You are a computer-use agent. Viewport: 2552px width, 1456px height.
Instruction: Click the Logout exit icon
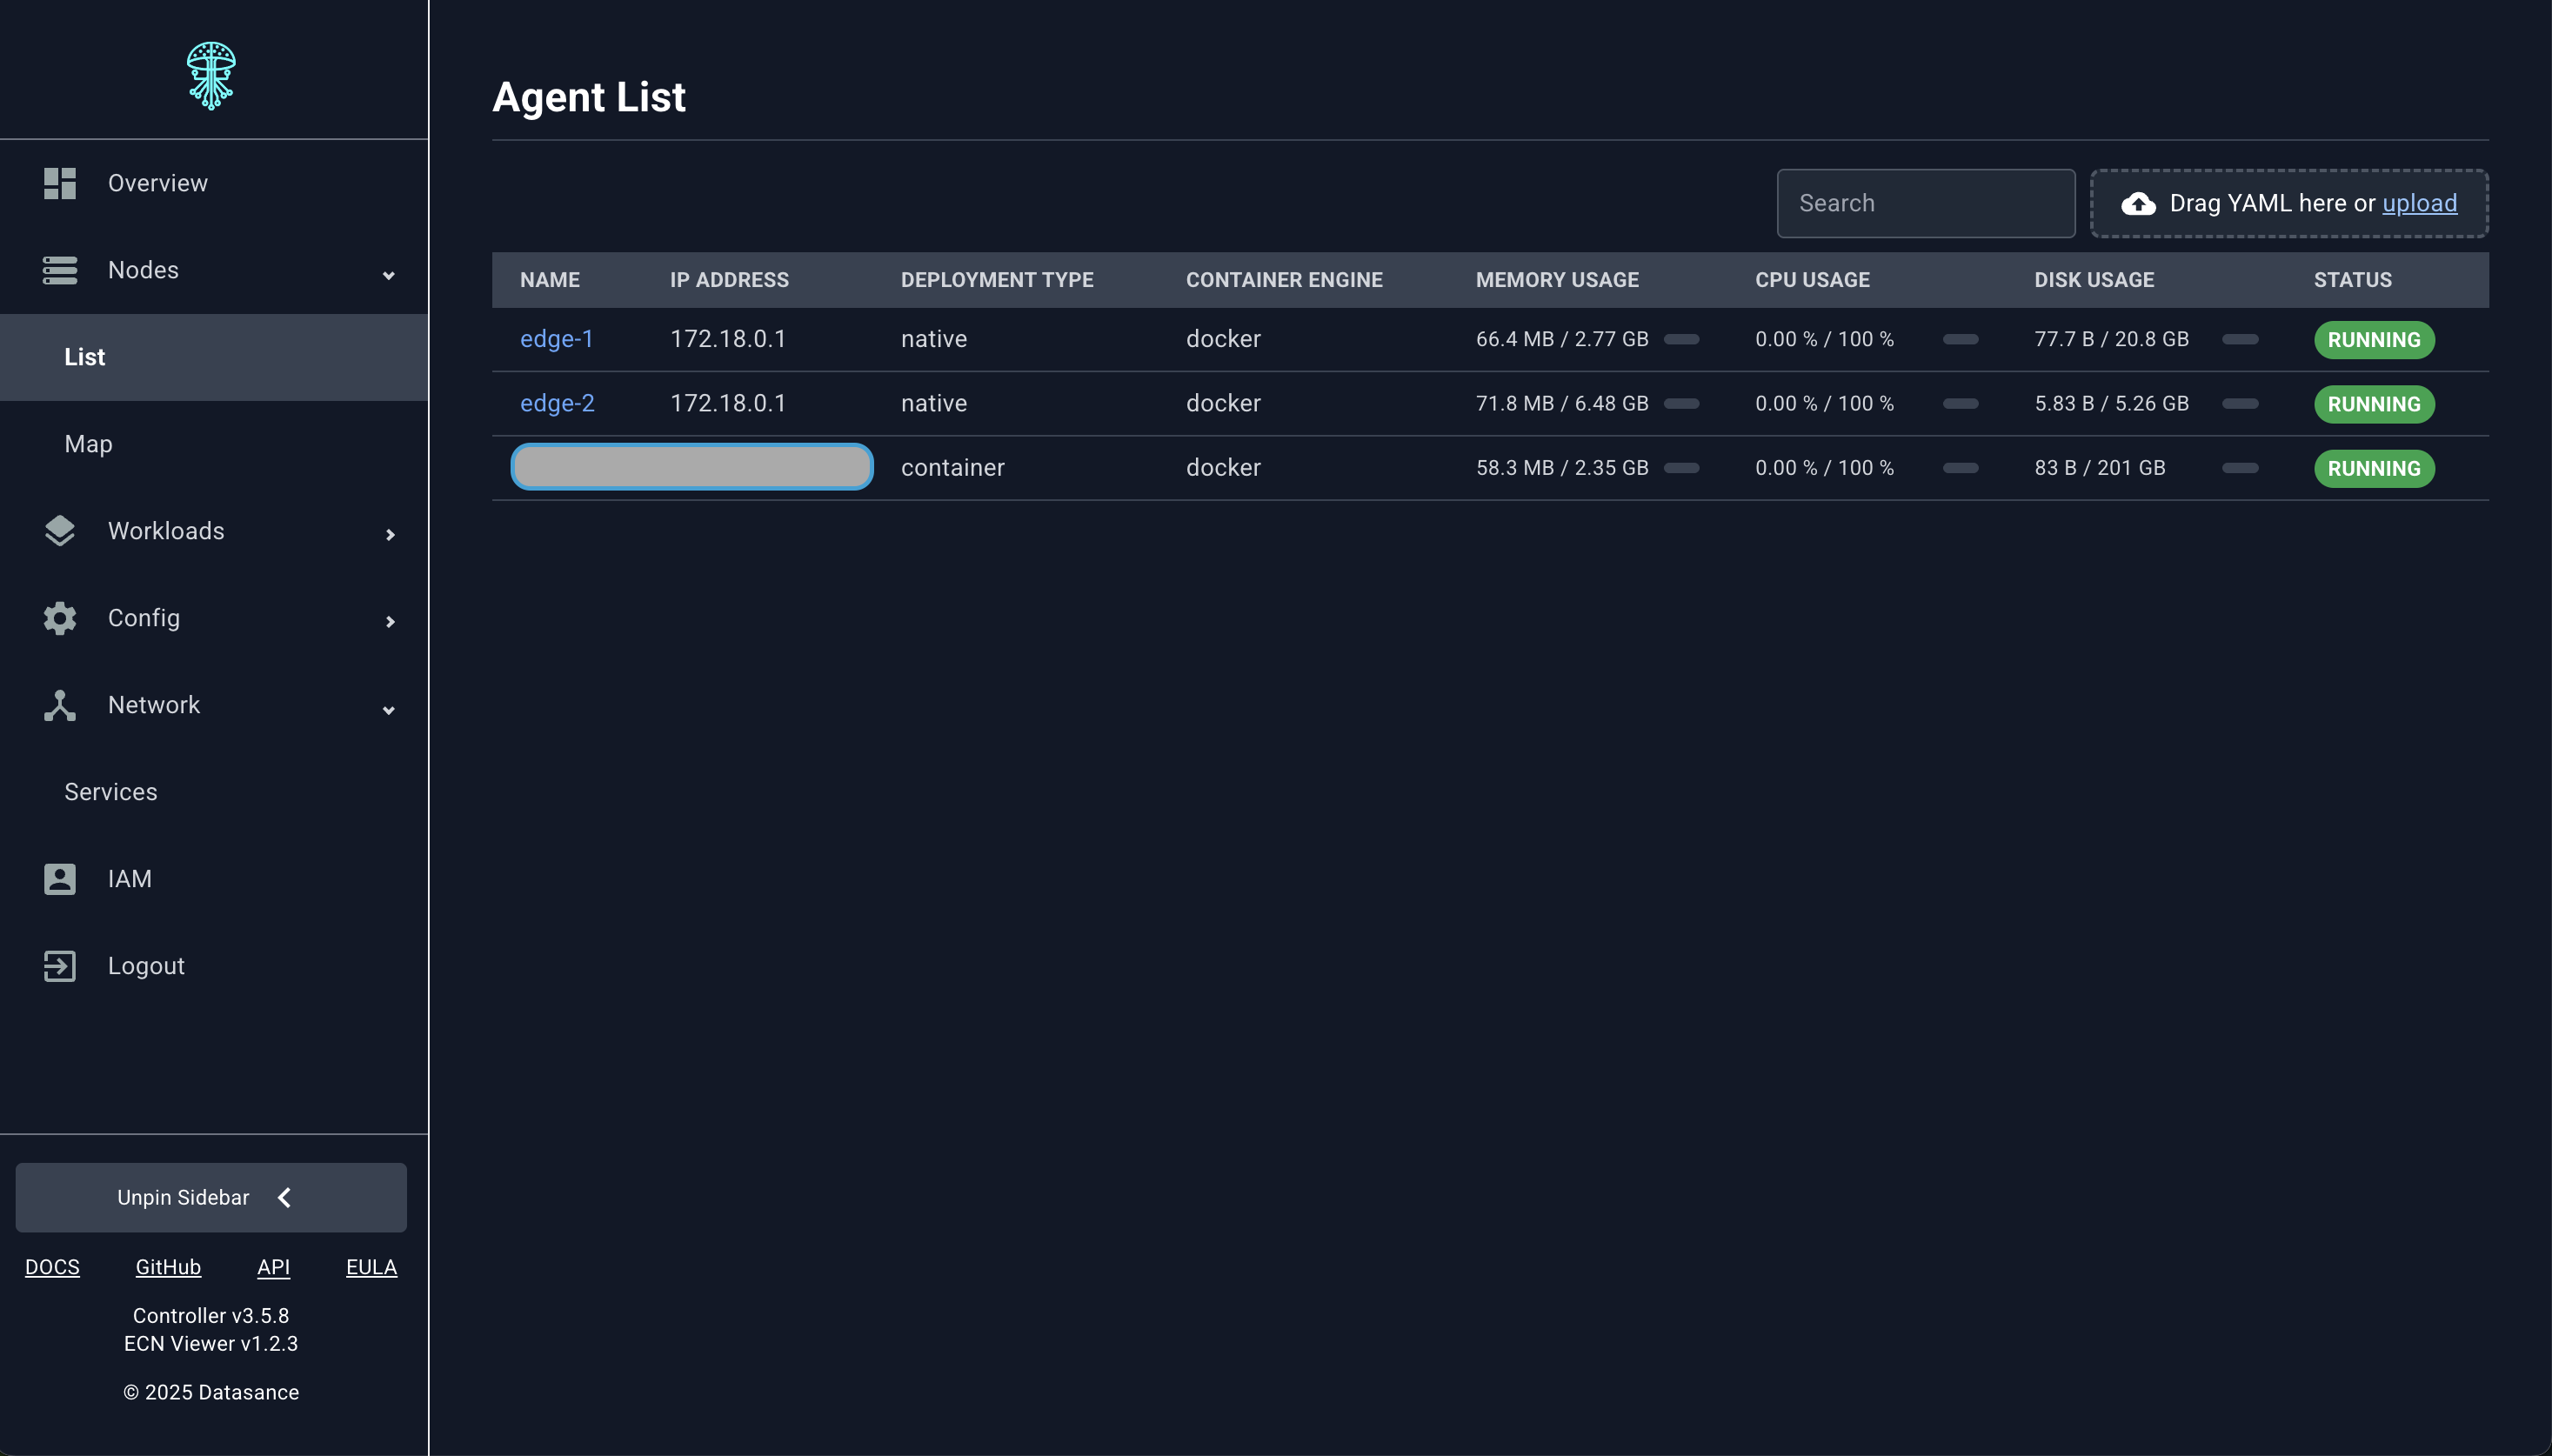pyautogui.click(x=58, y=965)
